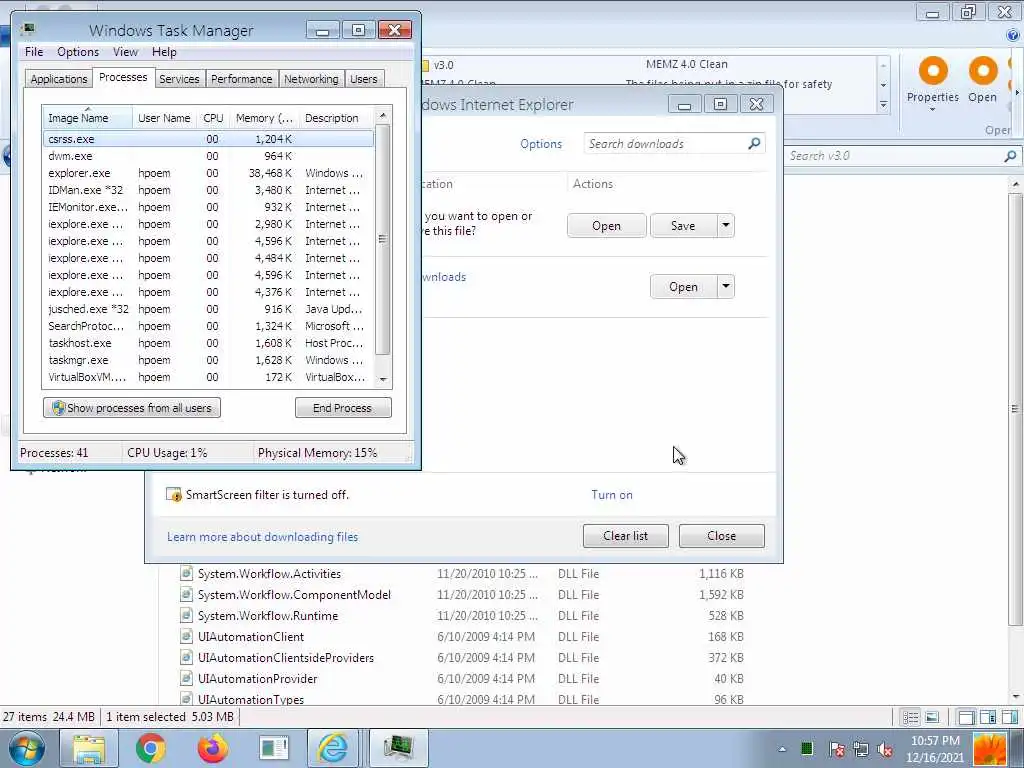
Task: Click the End Process button
Action: 343,408
